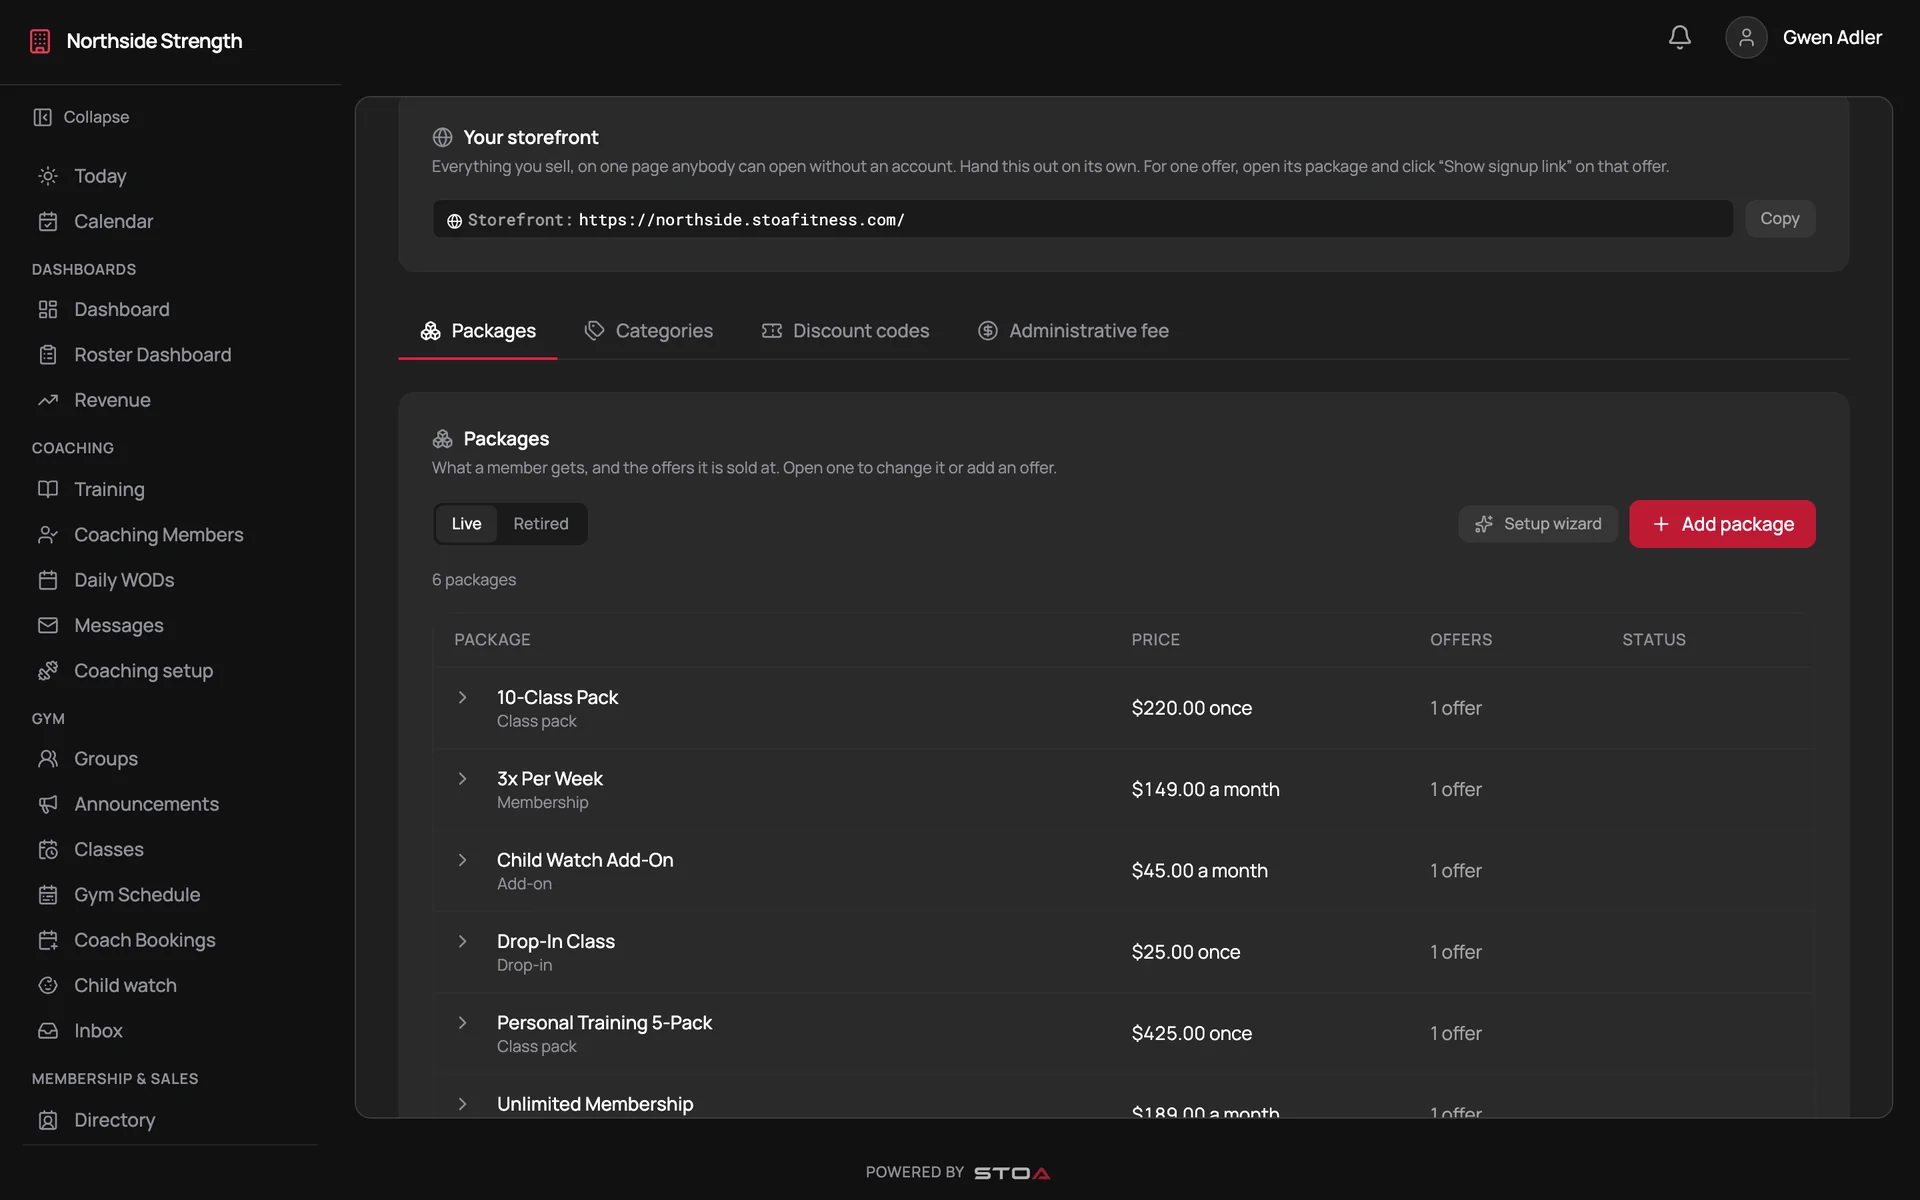The width and height of the screenshot is (1920, 1200).
Task: Open Training book icon
Action: click(48, 489)
